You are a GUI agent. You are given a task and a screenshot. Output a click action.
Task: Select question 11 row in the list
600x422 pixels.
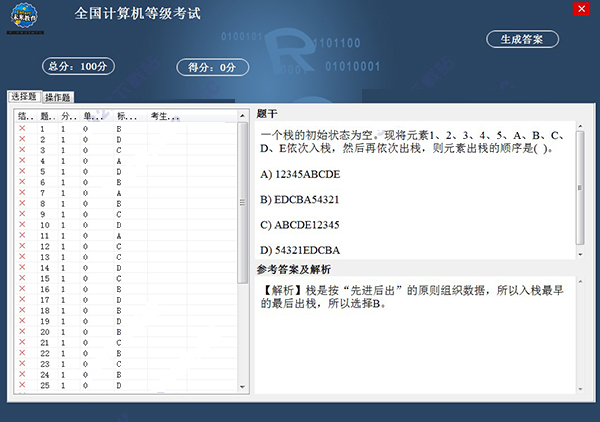click(x=126, y=236)
